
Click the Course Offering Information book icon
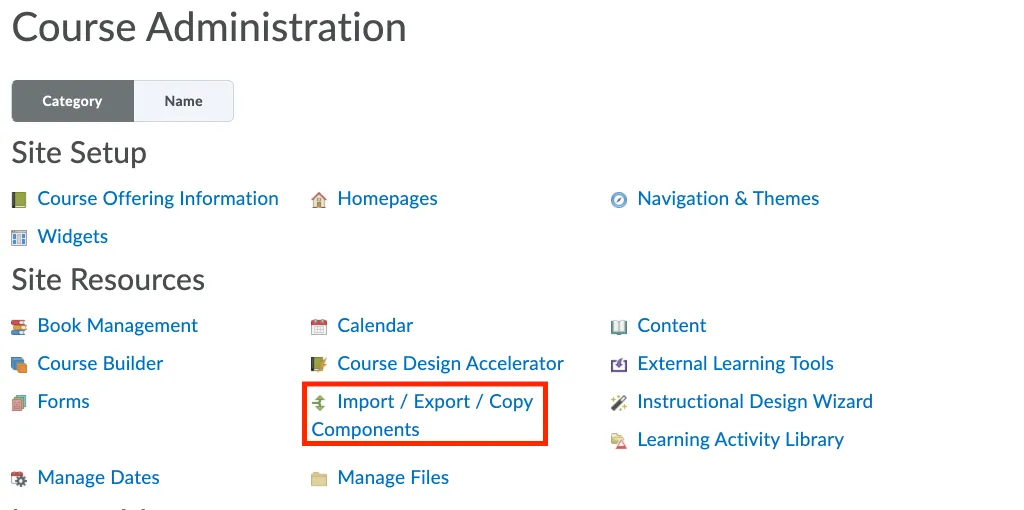(x=19, y=200)
